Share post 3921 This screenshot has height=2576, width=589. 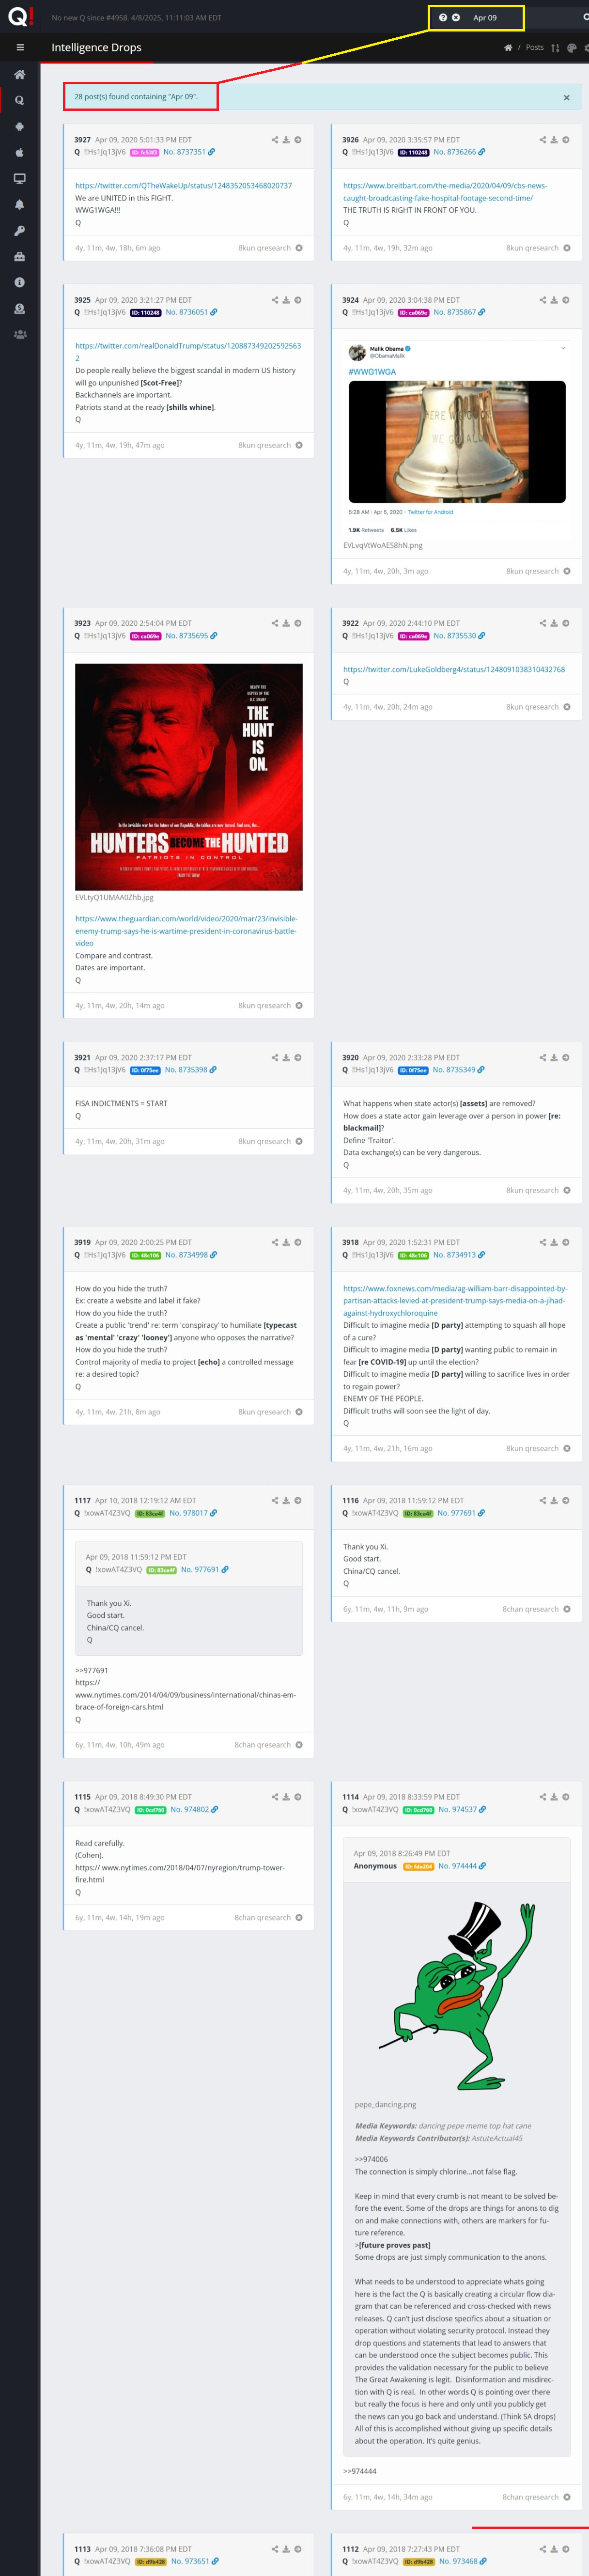pos(275,1057)
